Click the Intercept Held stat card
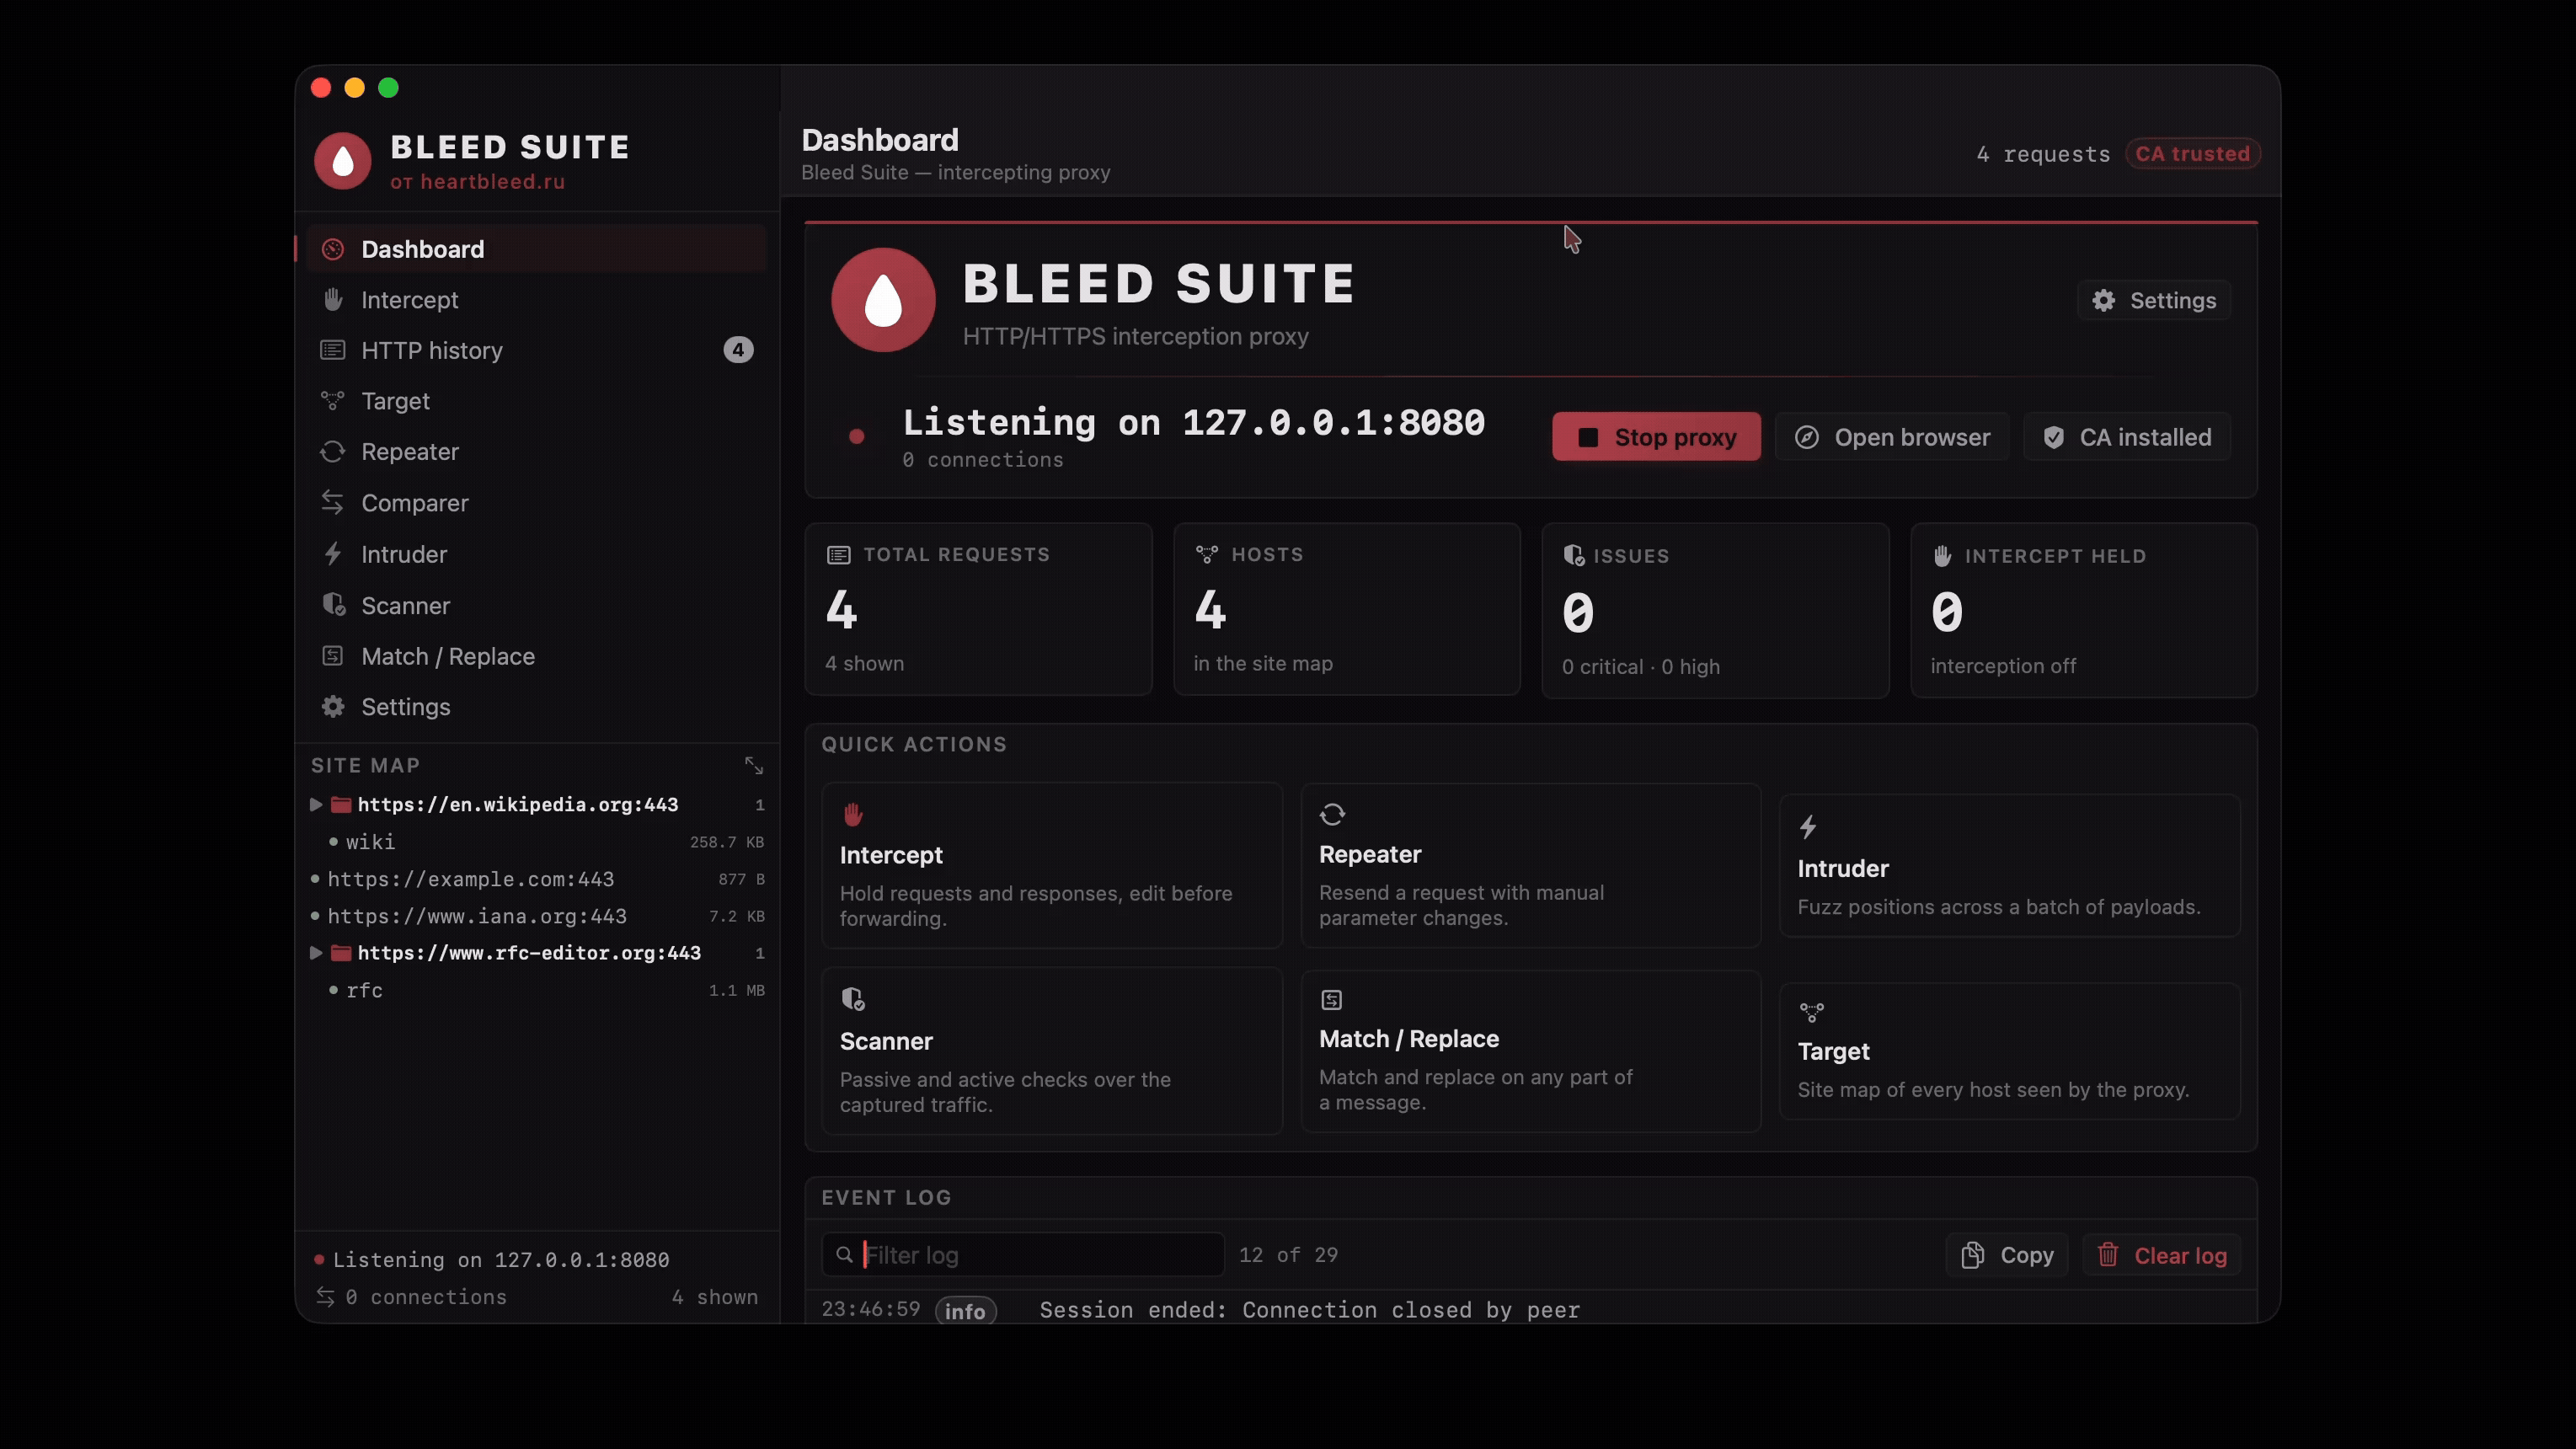 point(2083,610)
